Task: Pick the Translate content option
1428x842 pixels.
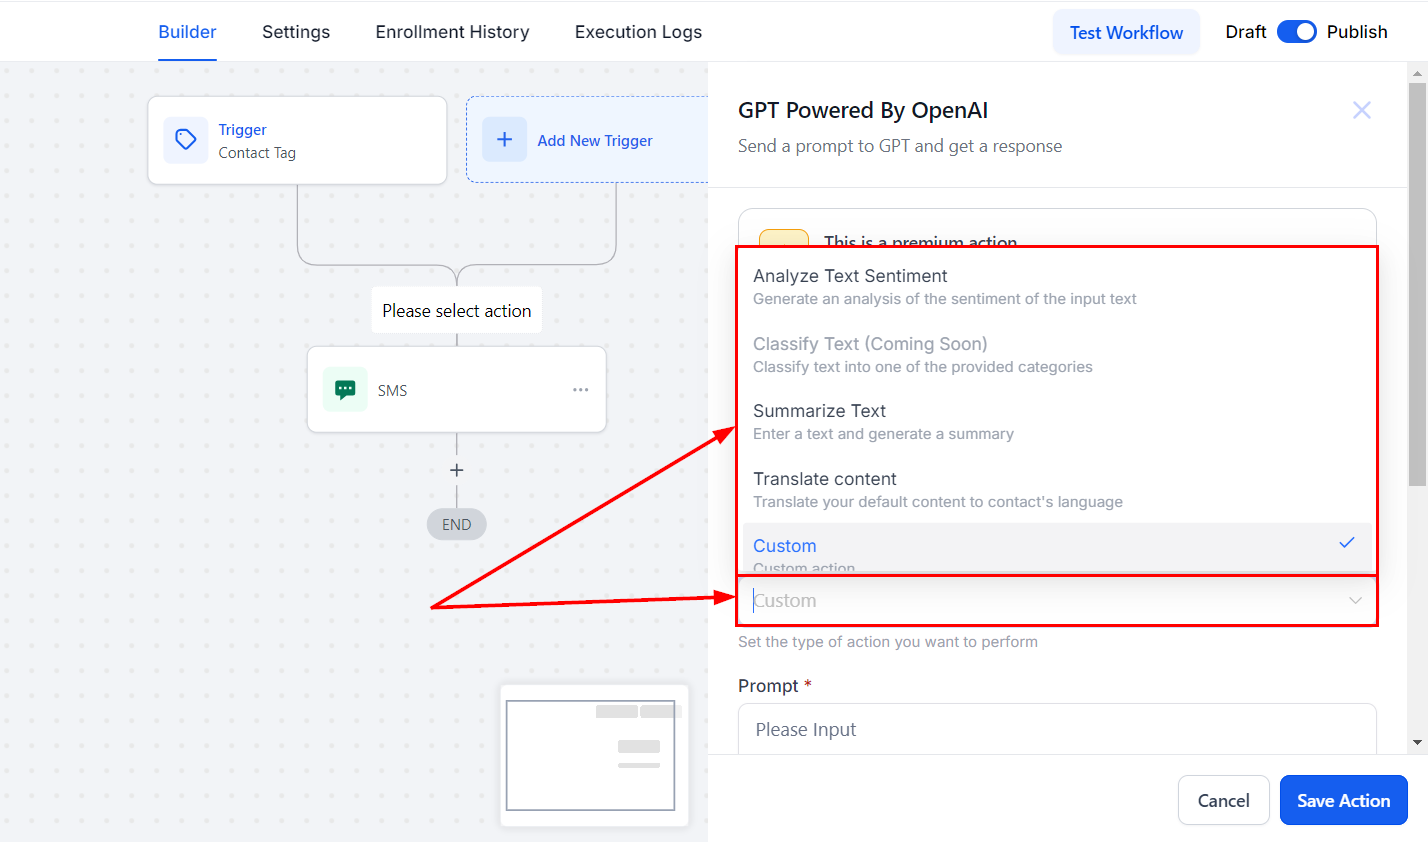Action: click(x=824, y=480)
